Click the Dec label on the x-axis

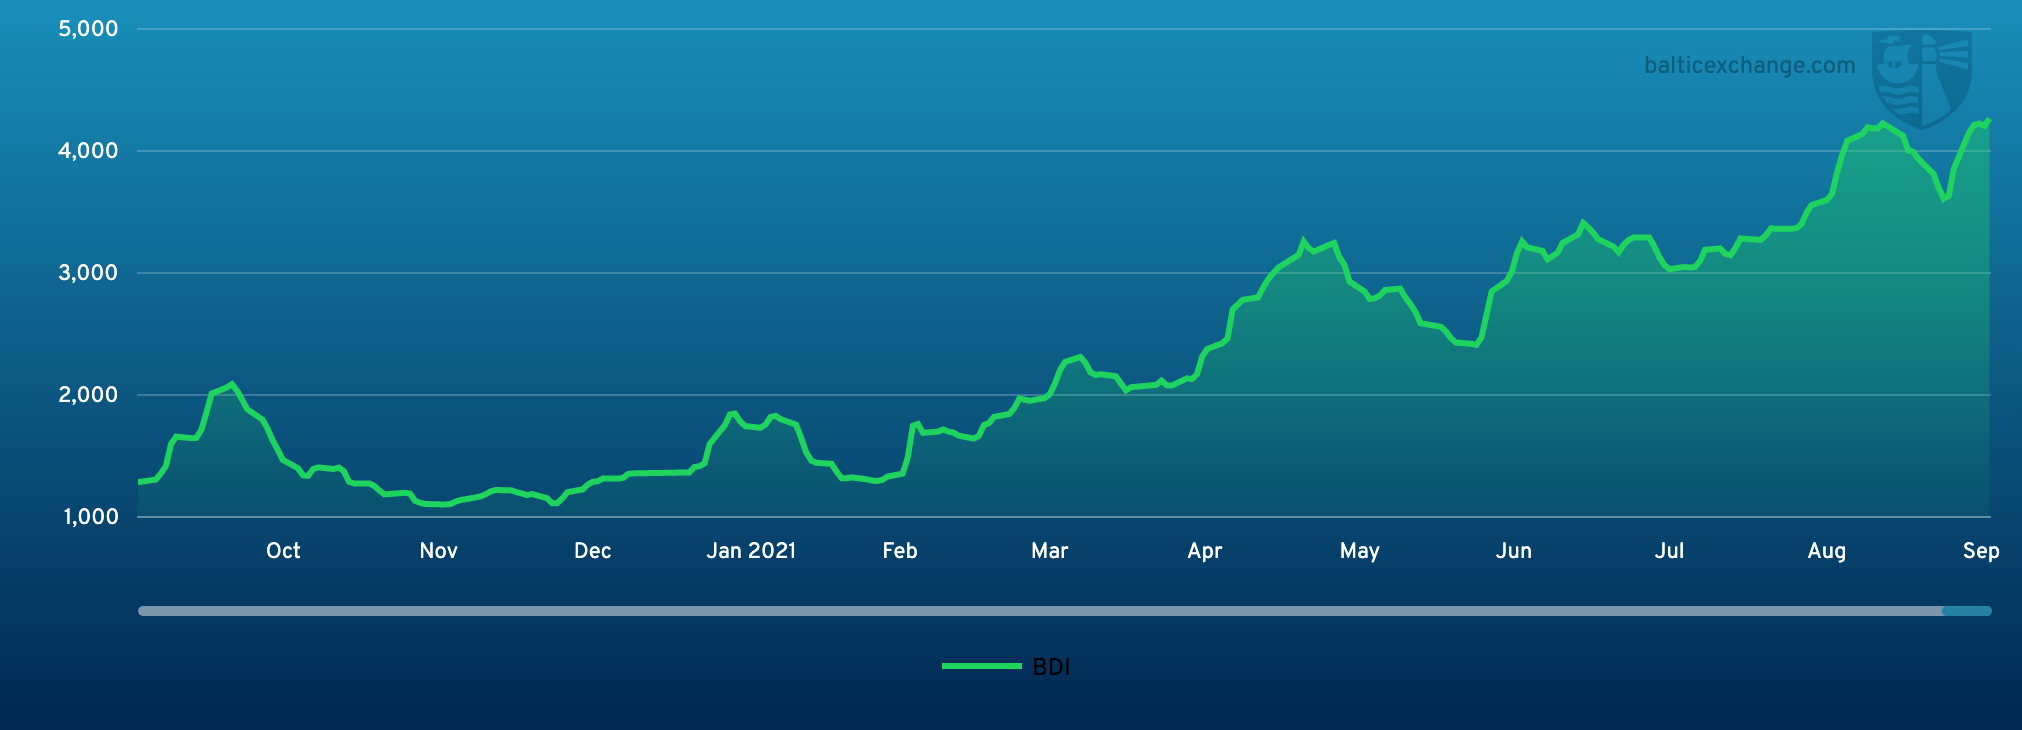pos(592,551)
